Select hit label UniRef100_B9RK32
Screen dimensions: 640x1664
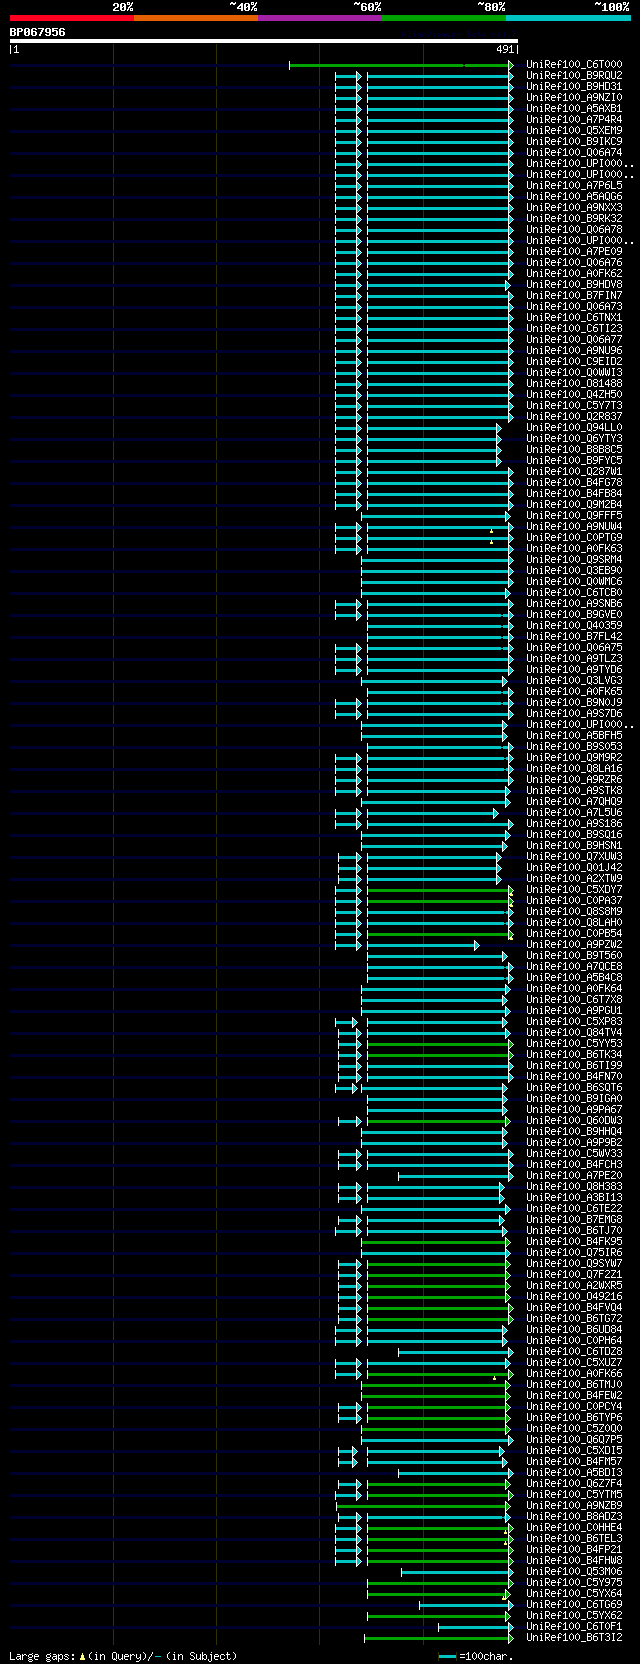coord(574,219)
